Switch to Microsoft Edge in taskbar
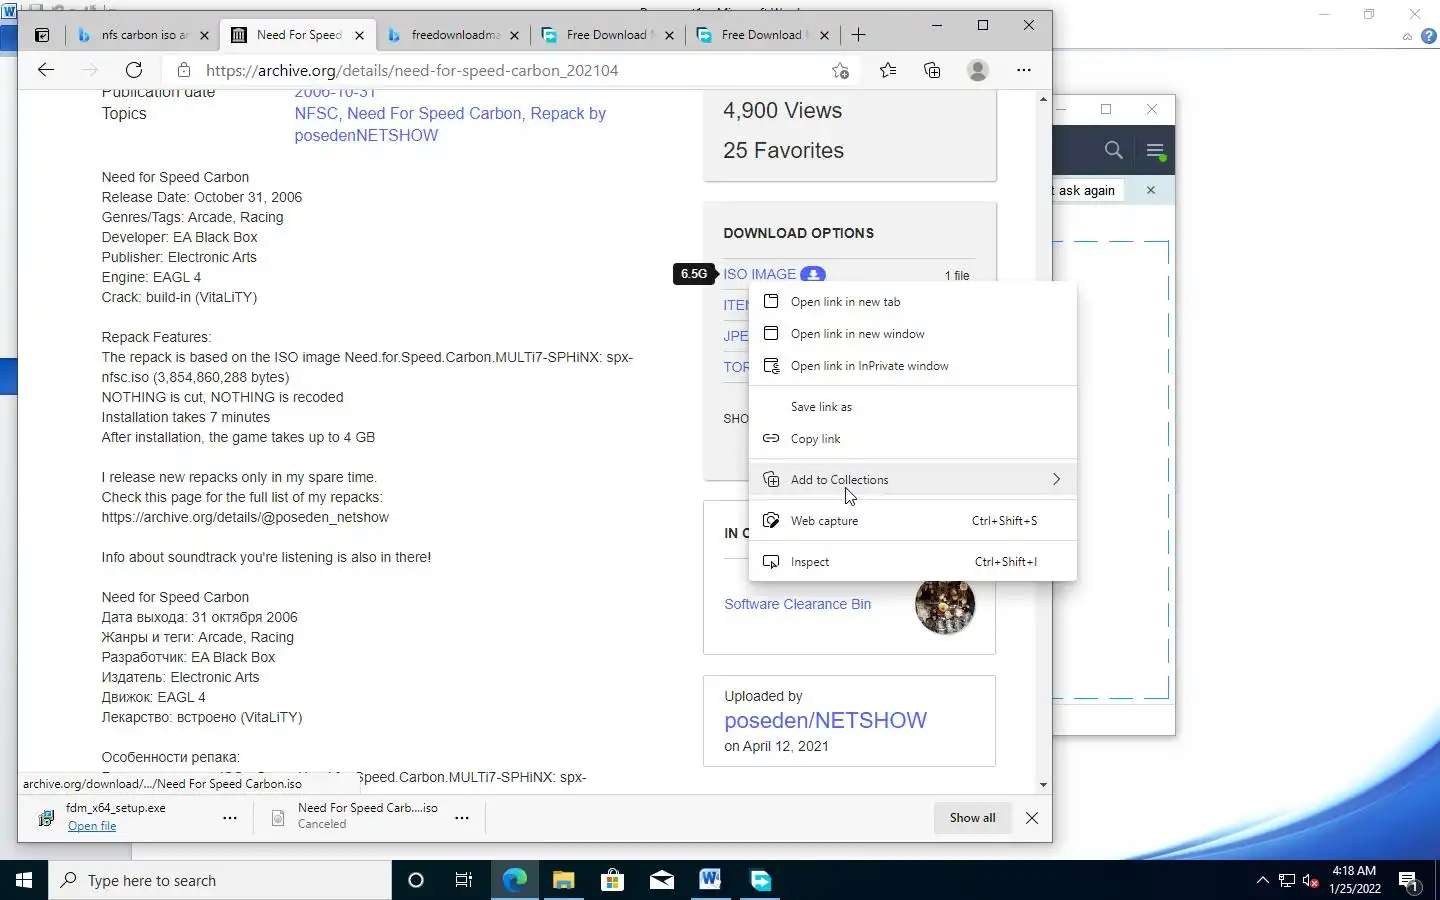This screenshot has height=900, width=1440. tap(514, 880)
